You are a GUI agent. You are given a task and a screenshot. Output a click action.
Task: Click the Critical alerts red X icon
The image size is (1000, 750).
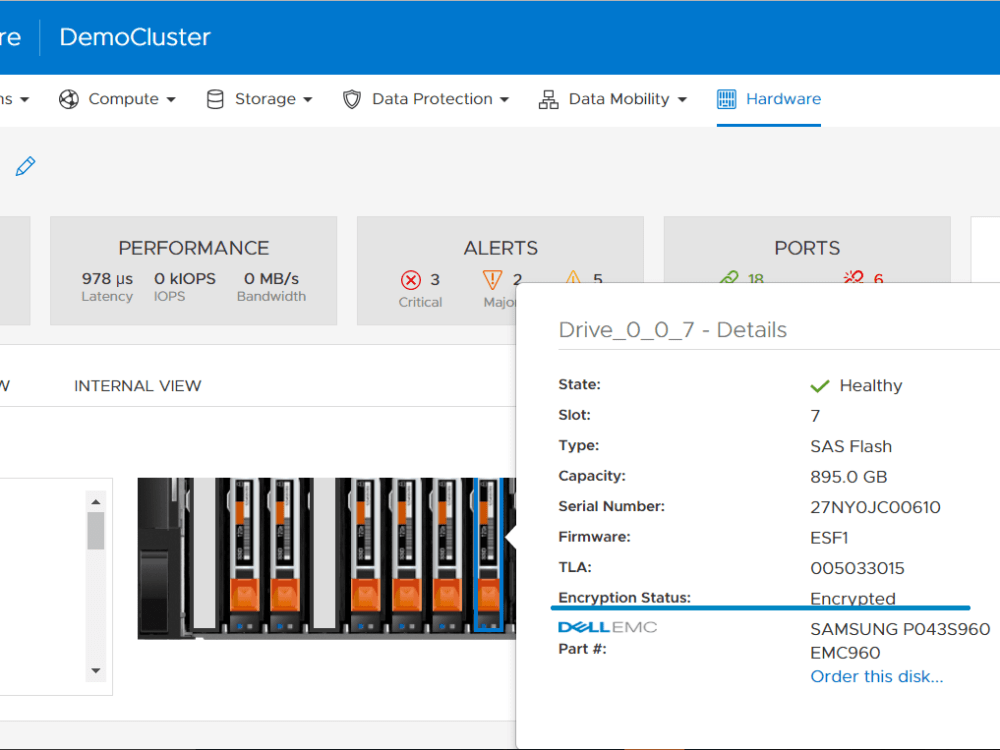pos(411,279)
